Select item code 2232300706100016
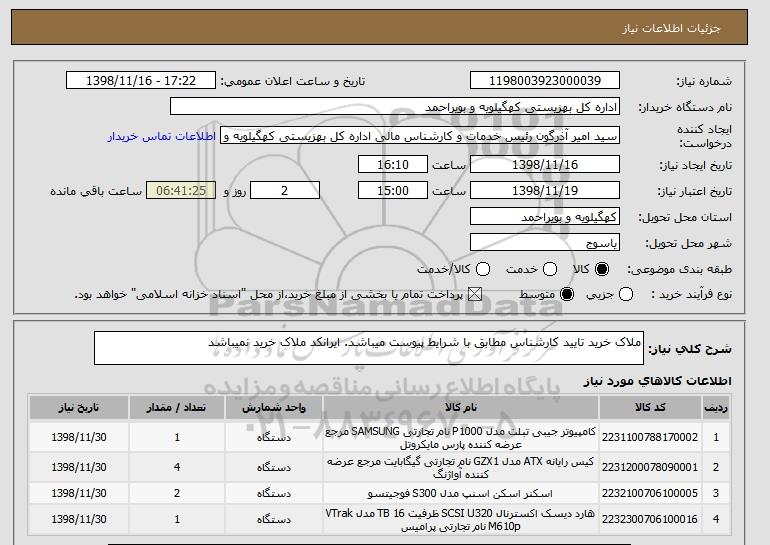The height and width of the screenshot is (545, 770). [650, 519]
